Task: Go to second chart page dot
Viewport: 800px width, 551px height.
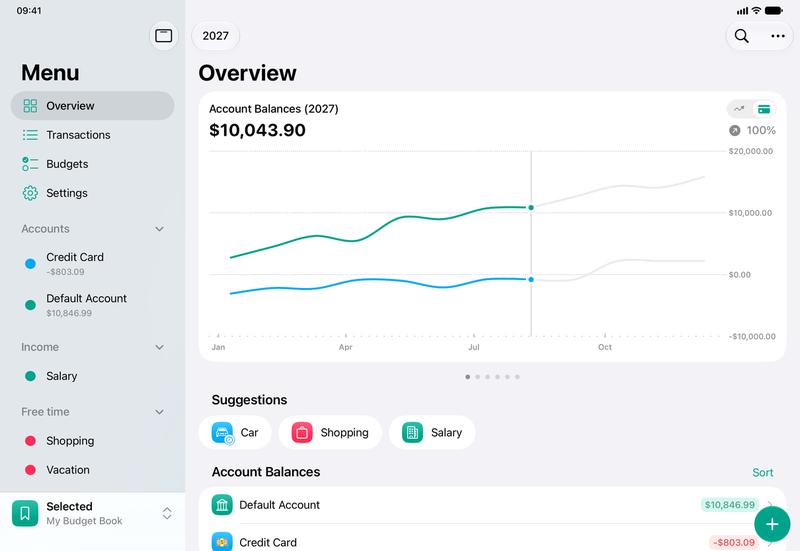Action: click(x=478, y=377)
